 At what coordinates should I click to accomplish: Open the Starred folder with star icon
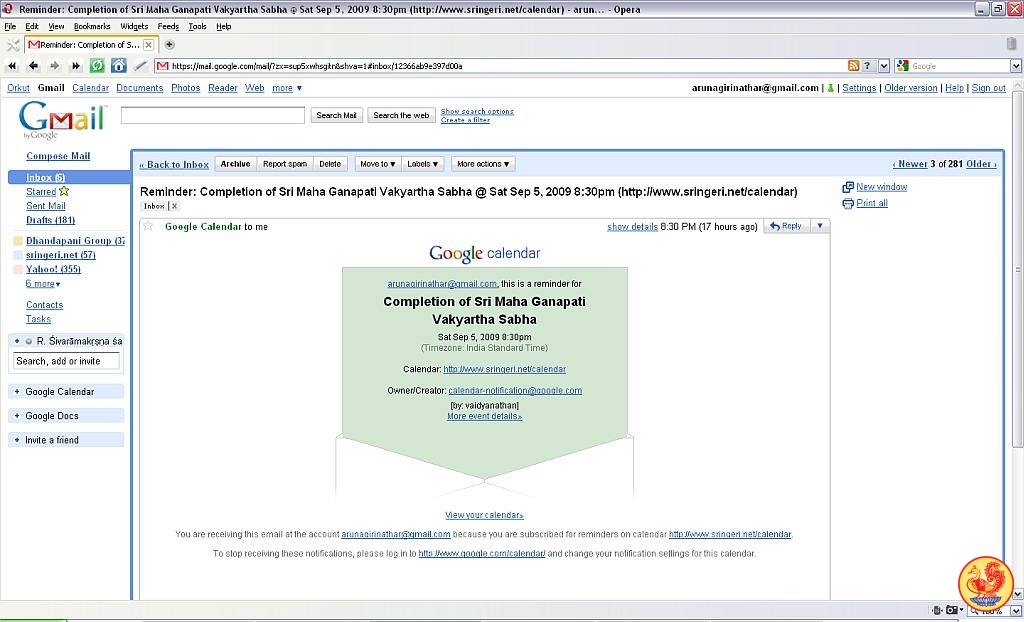coord(47,191)
